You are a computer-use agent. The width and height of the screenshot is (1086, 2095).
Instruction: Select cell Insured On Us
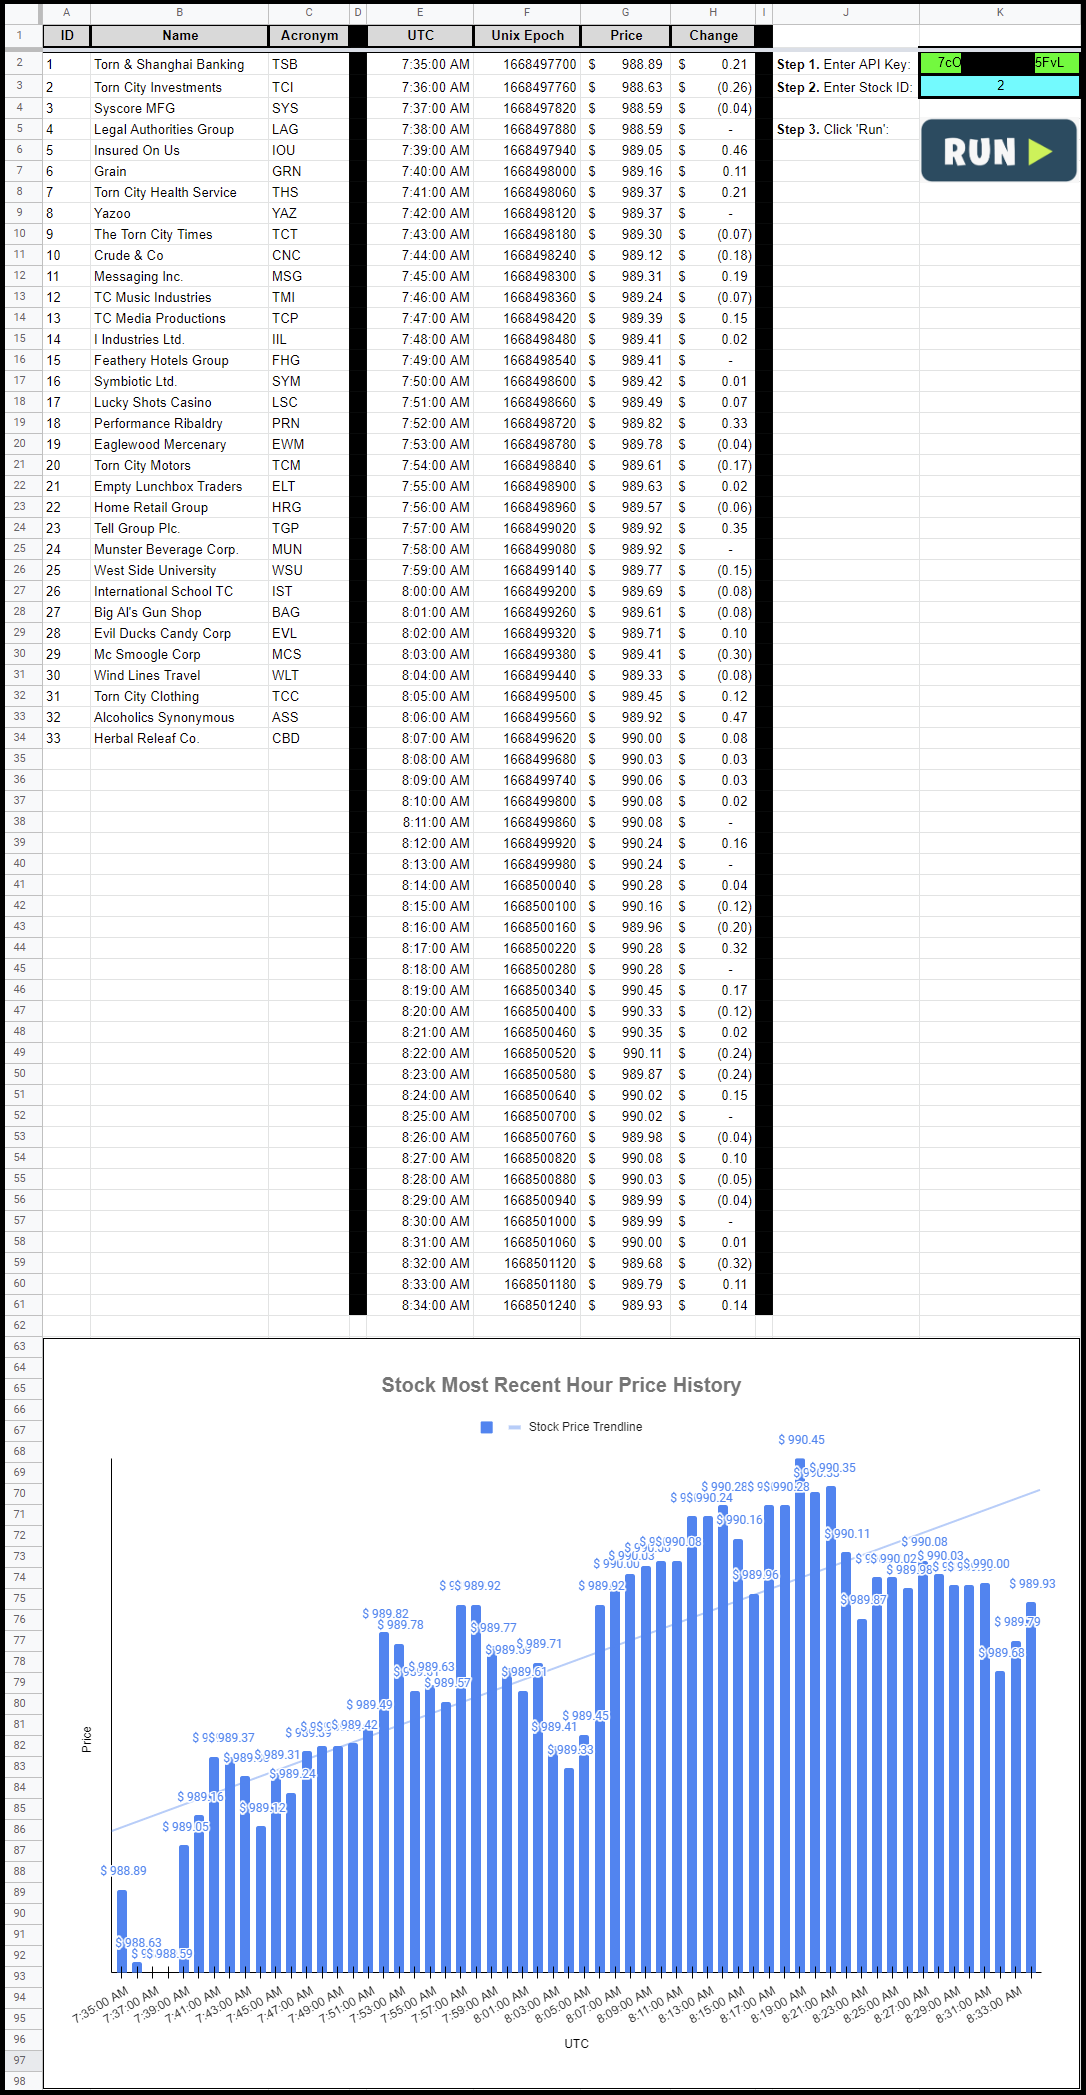pyautogui.click(x=180, y=150)
